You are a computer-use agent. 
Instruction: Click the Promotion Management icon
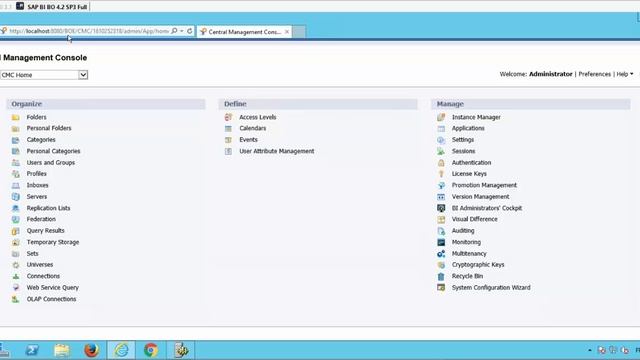point(441,185)
